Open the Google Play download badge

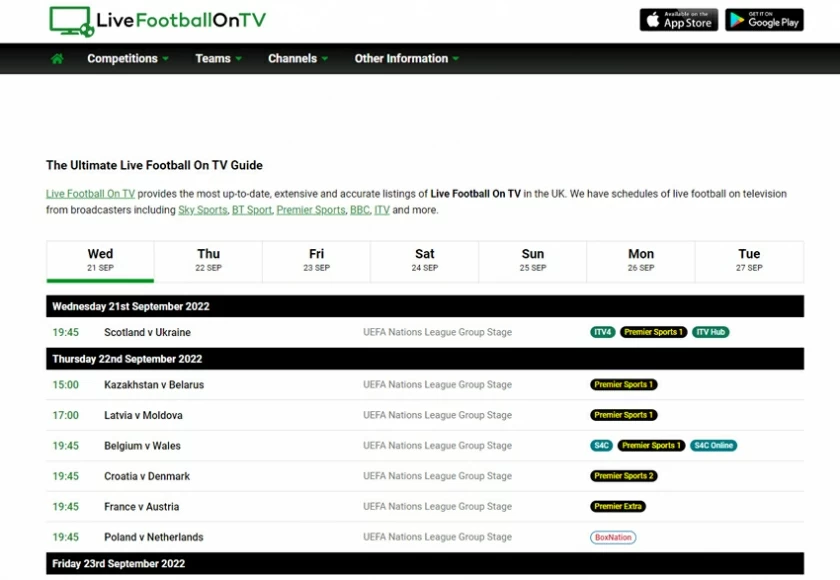tap(764, 19)
